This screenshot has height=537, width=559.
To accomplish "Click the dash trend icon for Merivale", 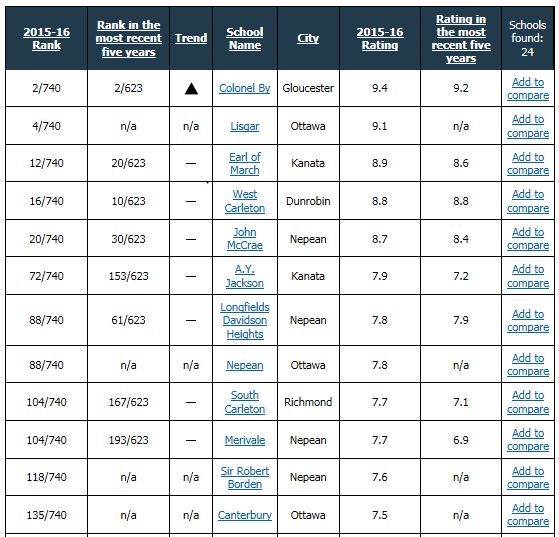I will (191, 440).
